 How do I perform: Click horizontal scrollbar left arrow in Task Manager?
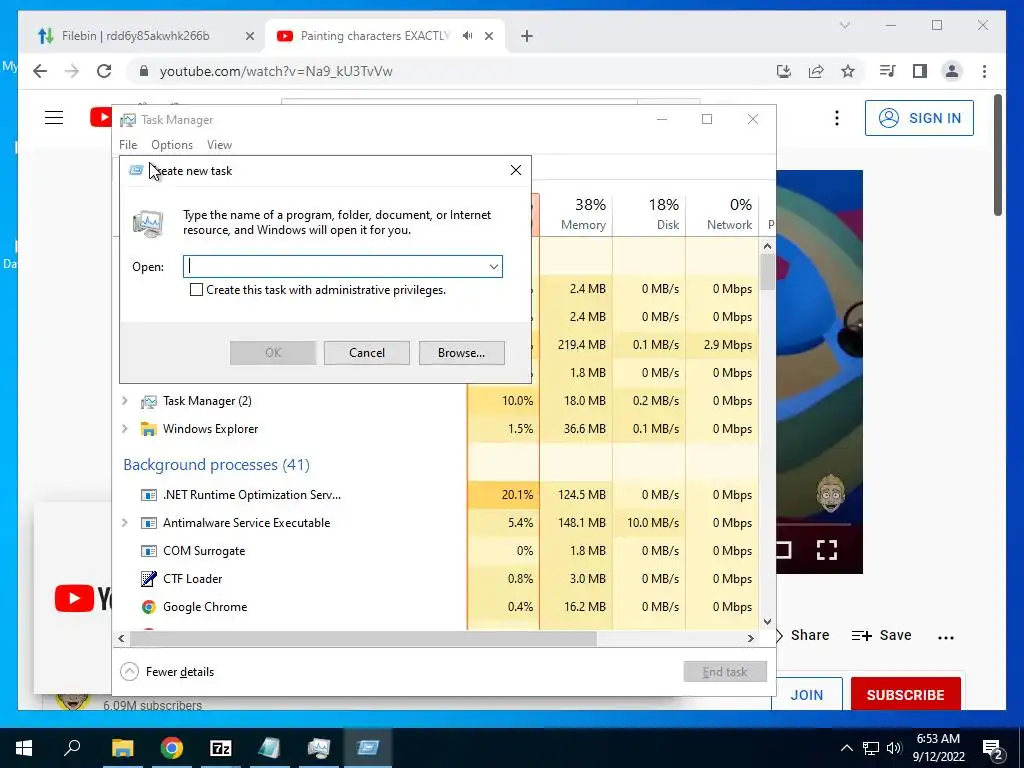[x=121, y=638]
